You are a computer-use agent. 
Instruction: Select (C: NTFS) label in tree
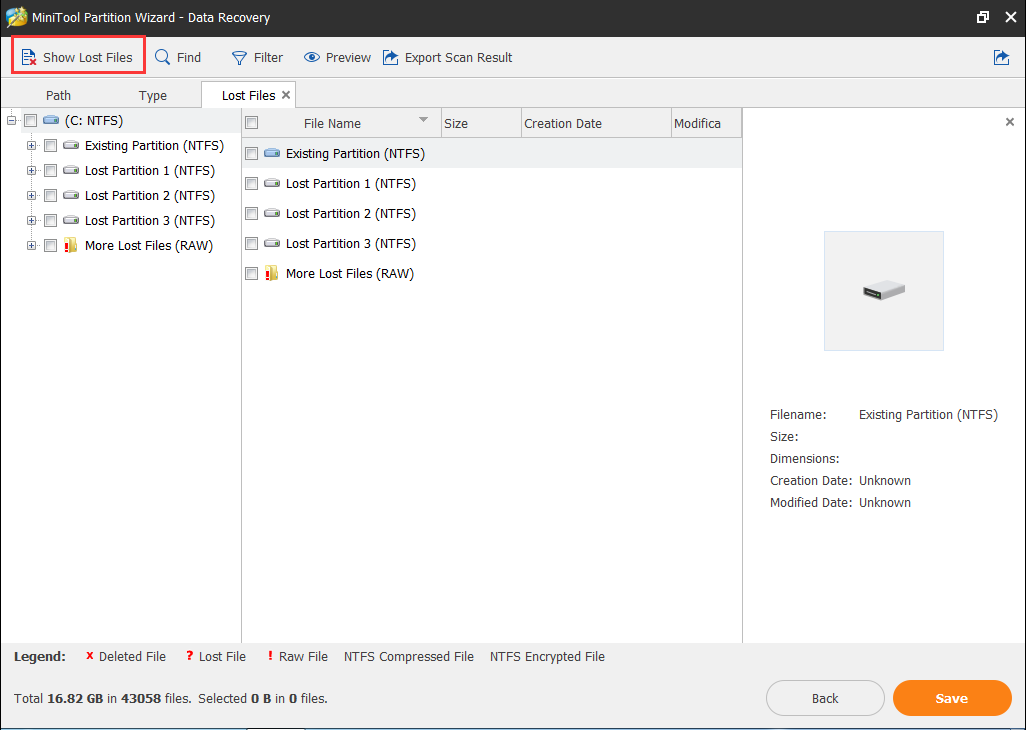point(94,120)
